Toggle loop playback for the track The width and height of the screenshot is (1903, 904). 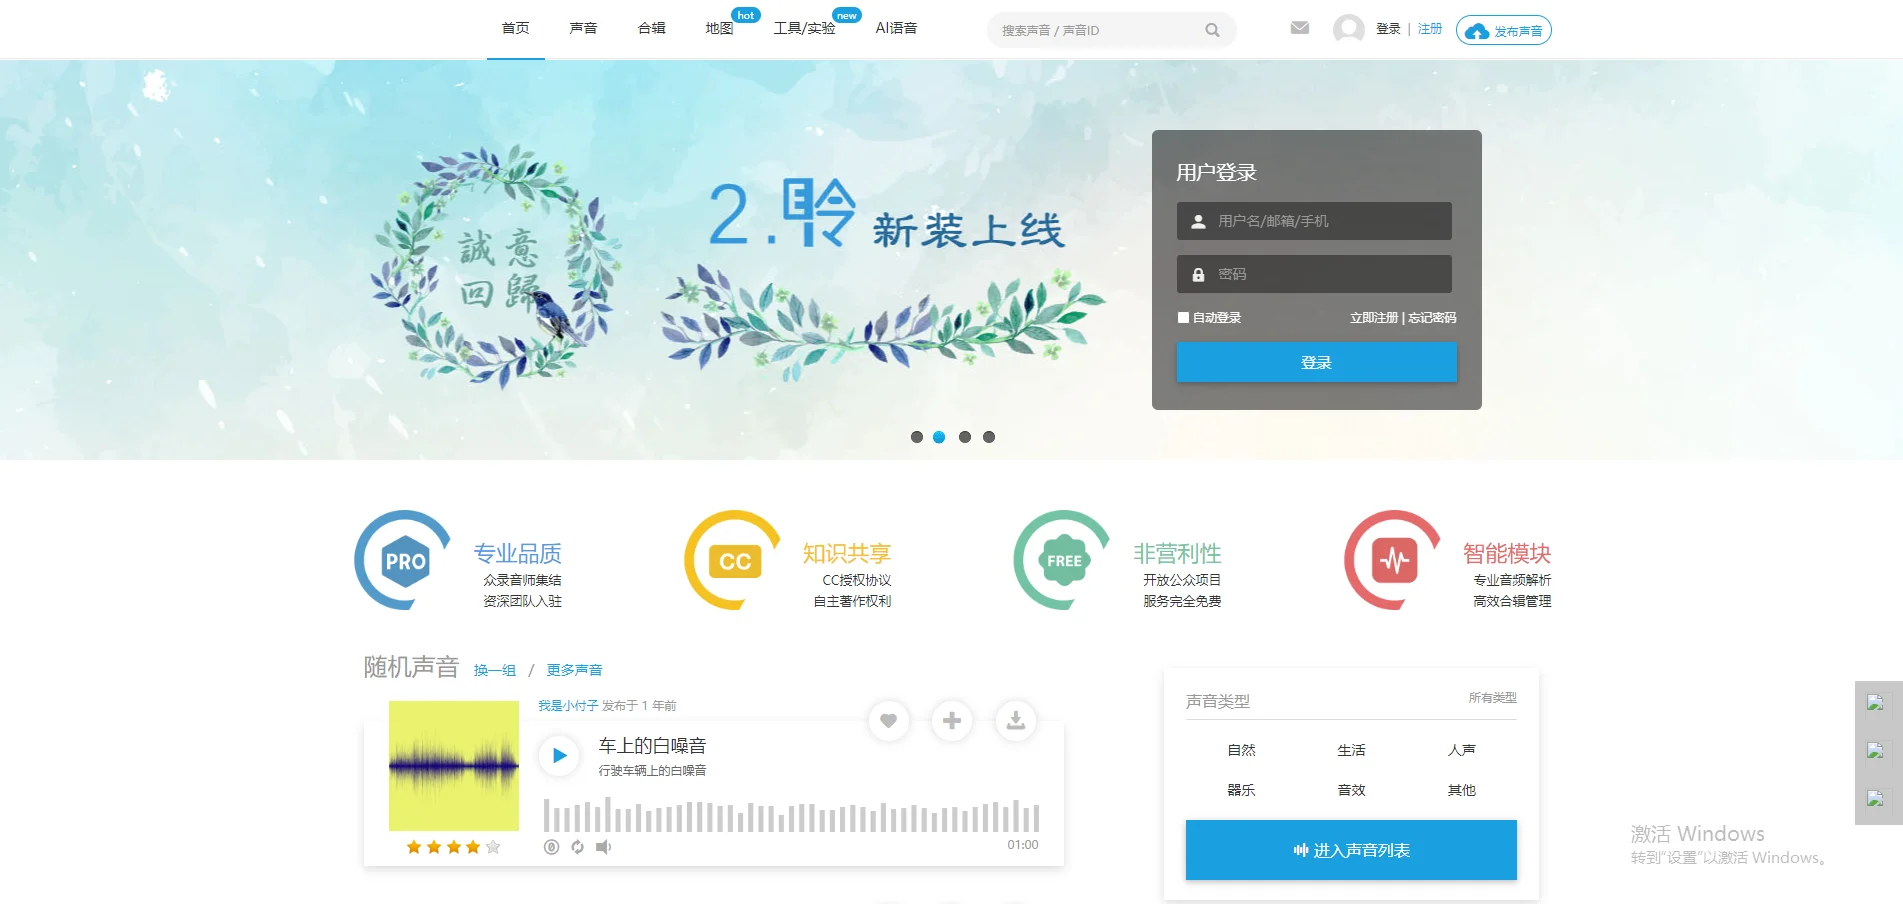577,847
